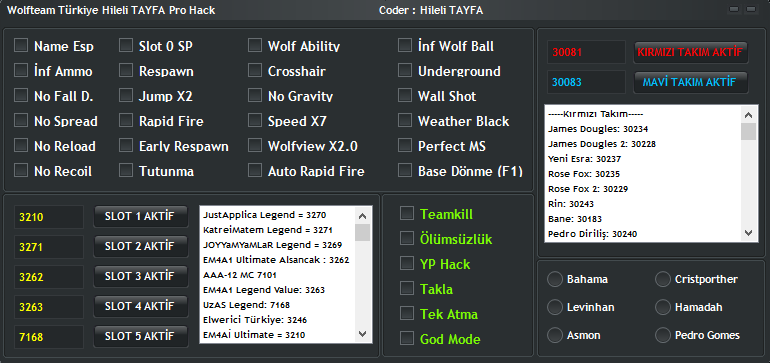Select "EM4A1 Ultimate Alsancak : 3262" entry
The width and height of the screenshot is (770, 363).
coord(276,260)
